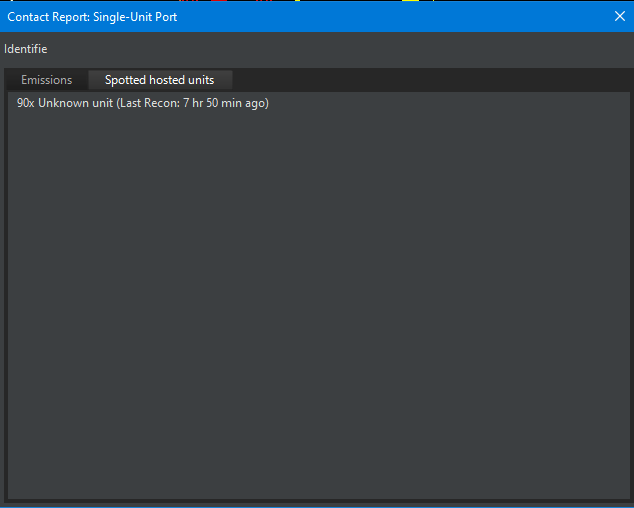The image size is (634, 508).
Task: Click the Identifie label text
Action: click(26, 49)
